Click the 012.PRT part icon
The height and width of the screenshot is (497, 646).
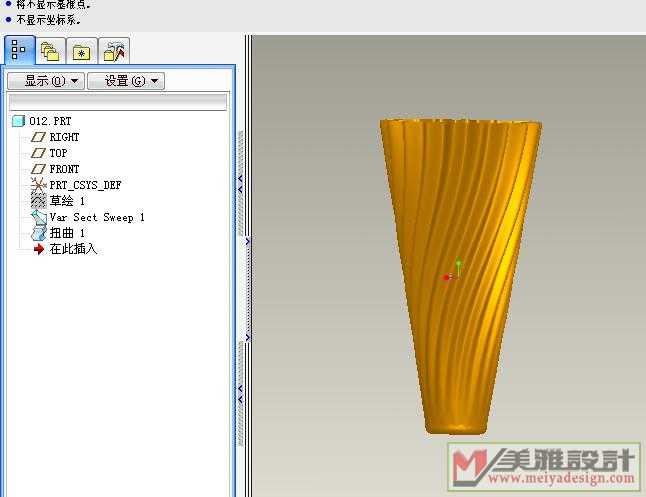coord(19,121)
